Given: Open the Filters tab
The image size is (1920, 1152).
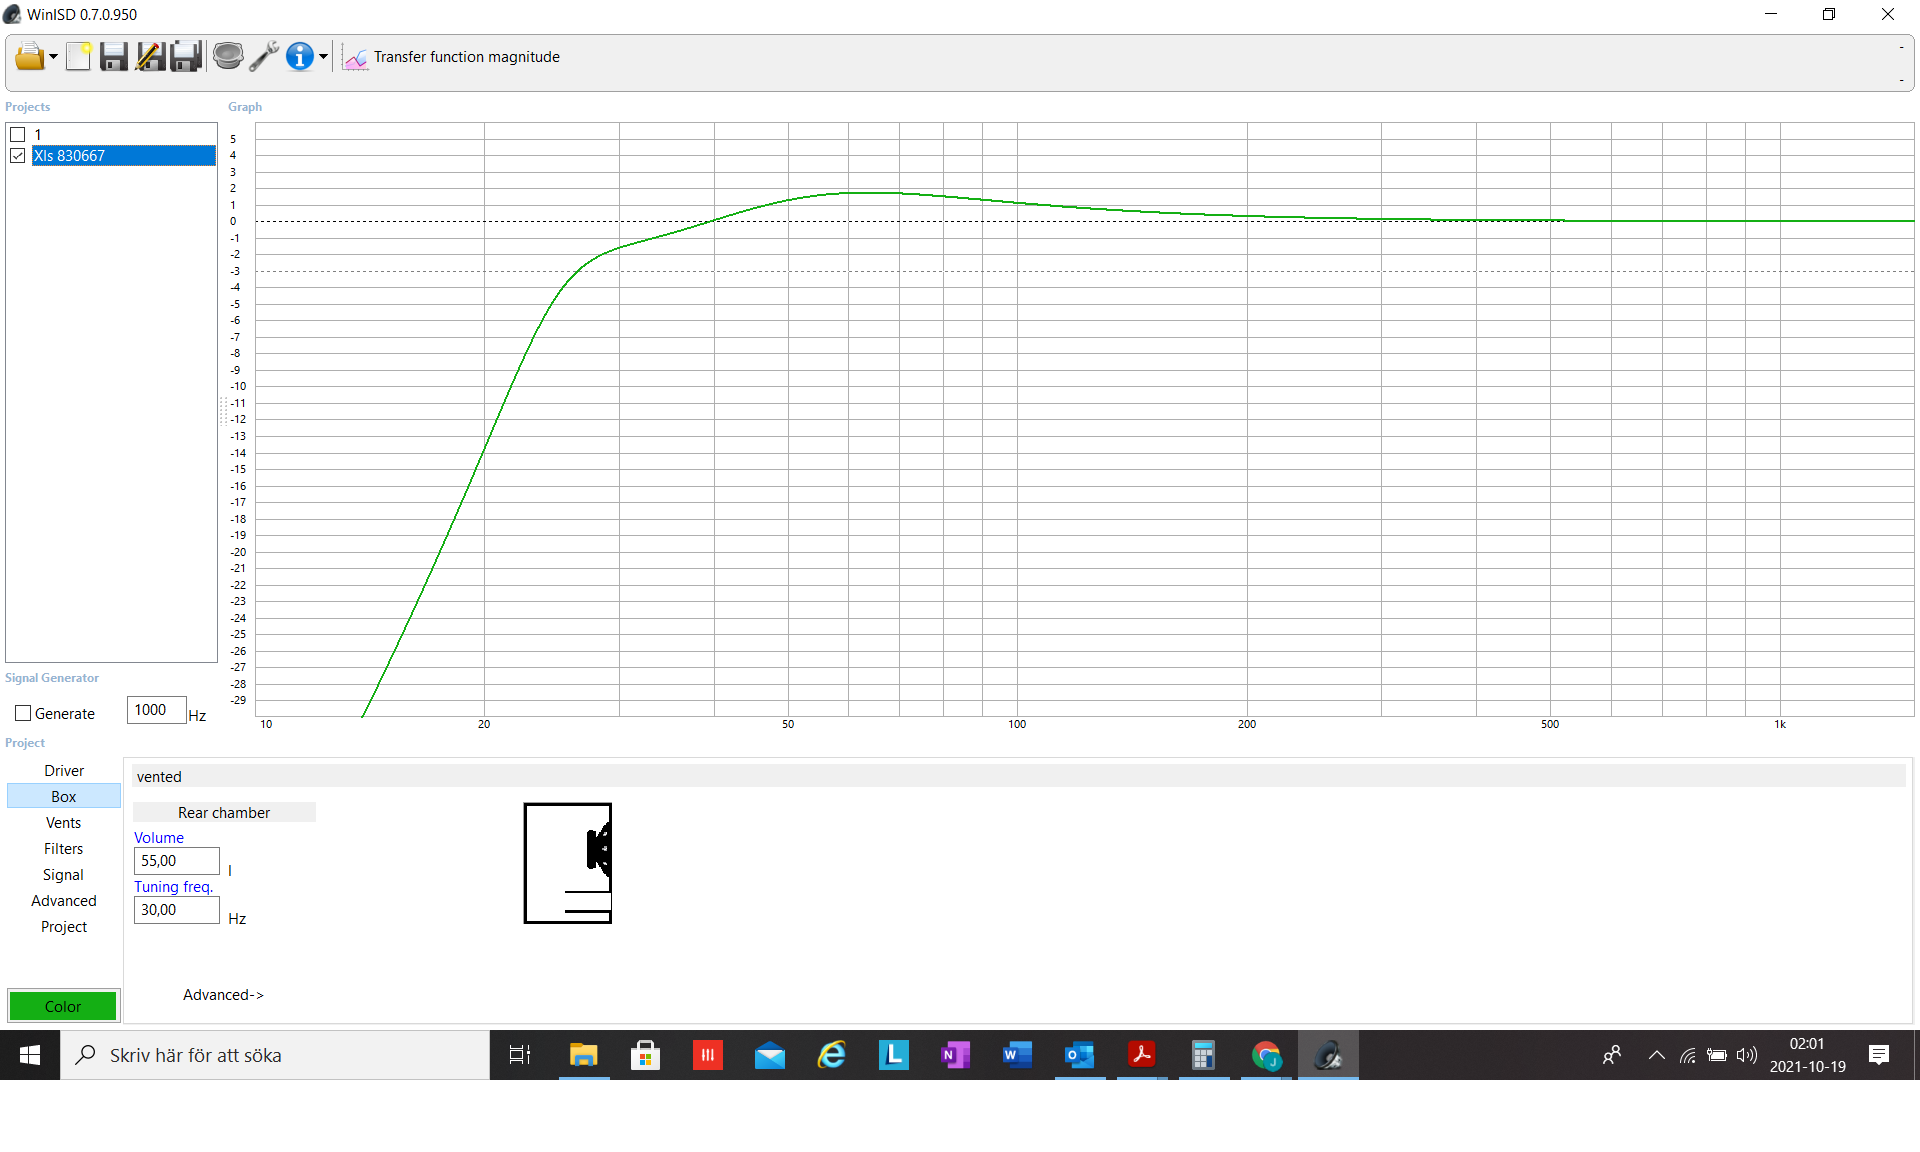Looking at the screenshot, I should [64, 848].
